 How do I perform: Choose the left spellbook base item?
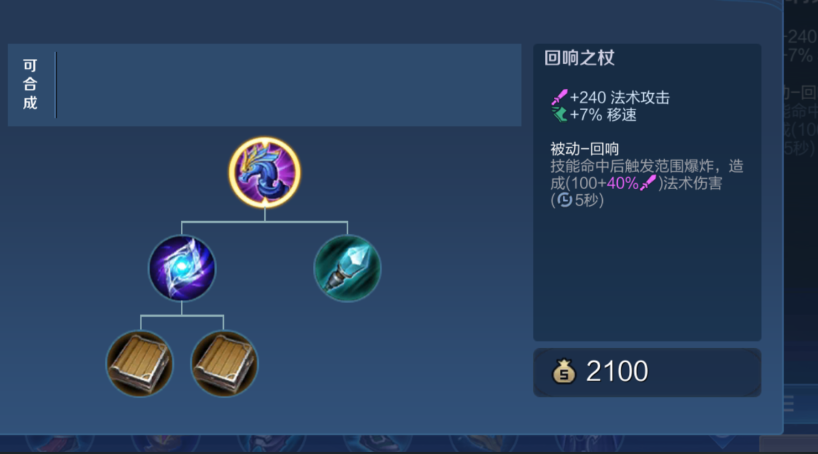(x=140, y=364)
